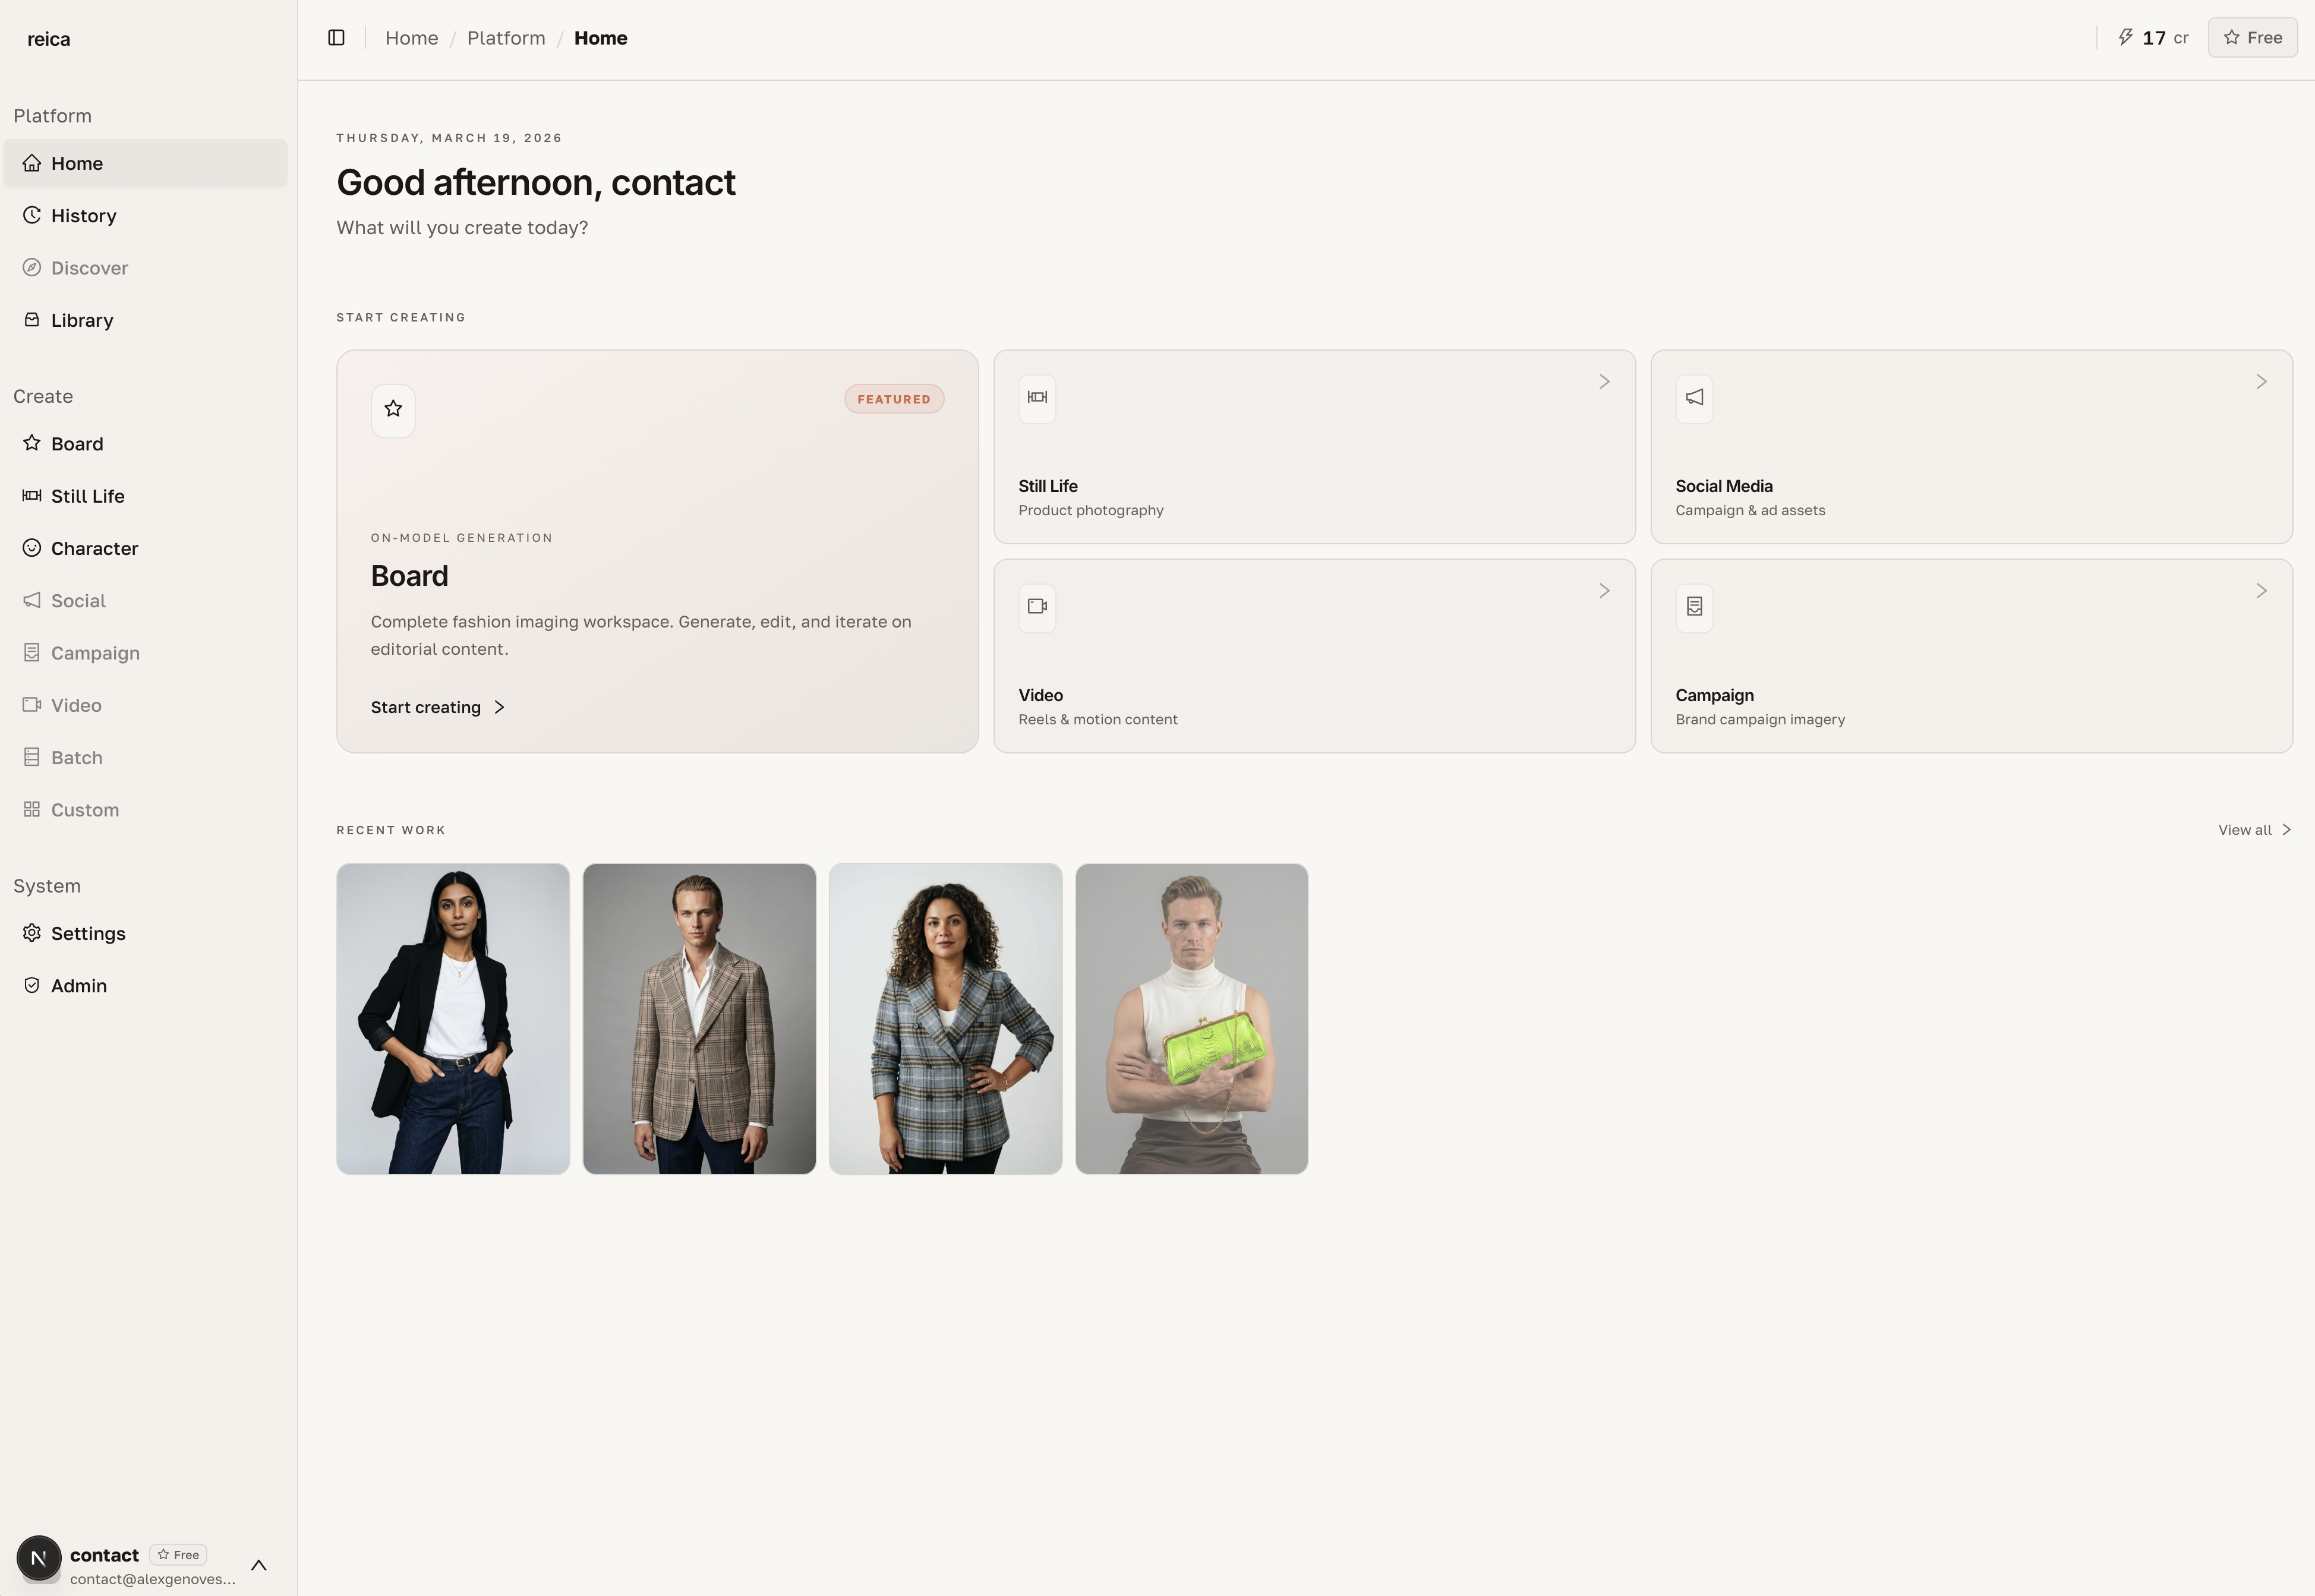The image size is (2315, 1596).
Task: Open the Video creation icon
Action: (31, 704)
